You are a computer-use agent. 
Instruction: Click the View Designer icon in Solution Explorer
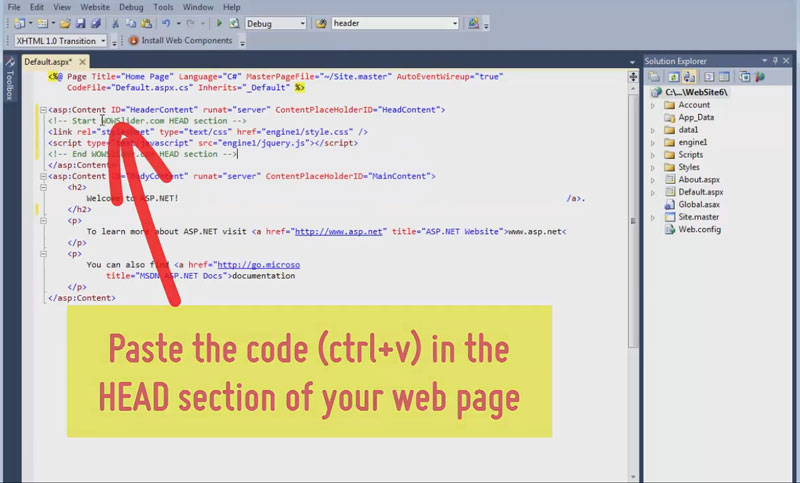pyautogui.click(x=724, y=77)
